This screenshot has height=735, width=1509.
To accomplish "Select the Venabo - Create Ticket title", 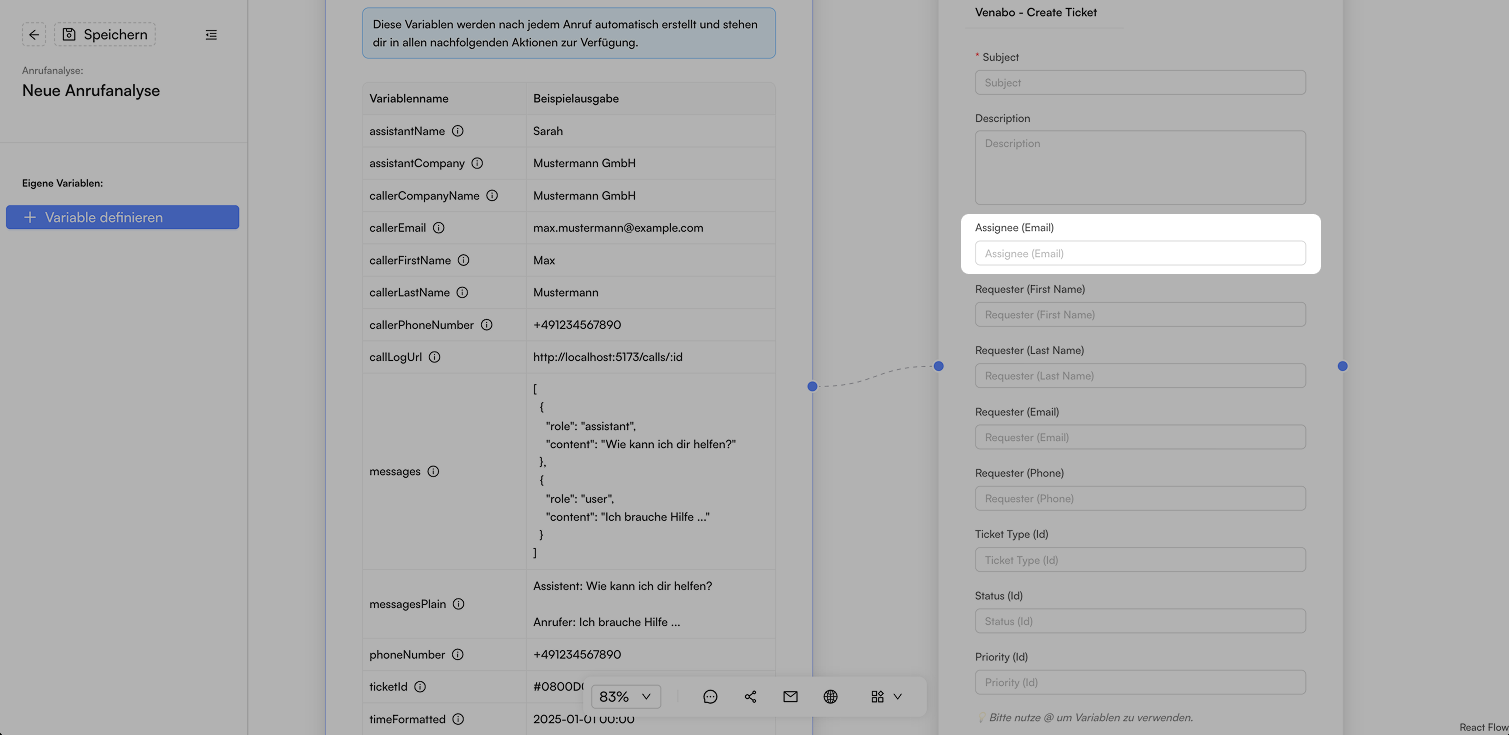I will click(1036, 13).
